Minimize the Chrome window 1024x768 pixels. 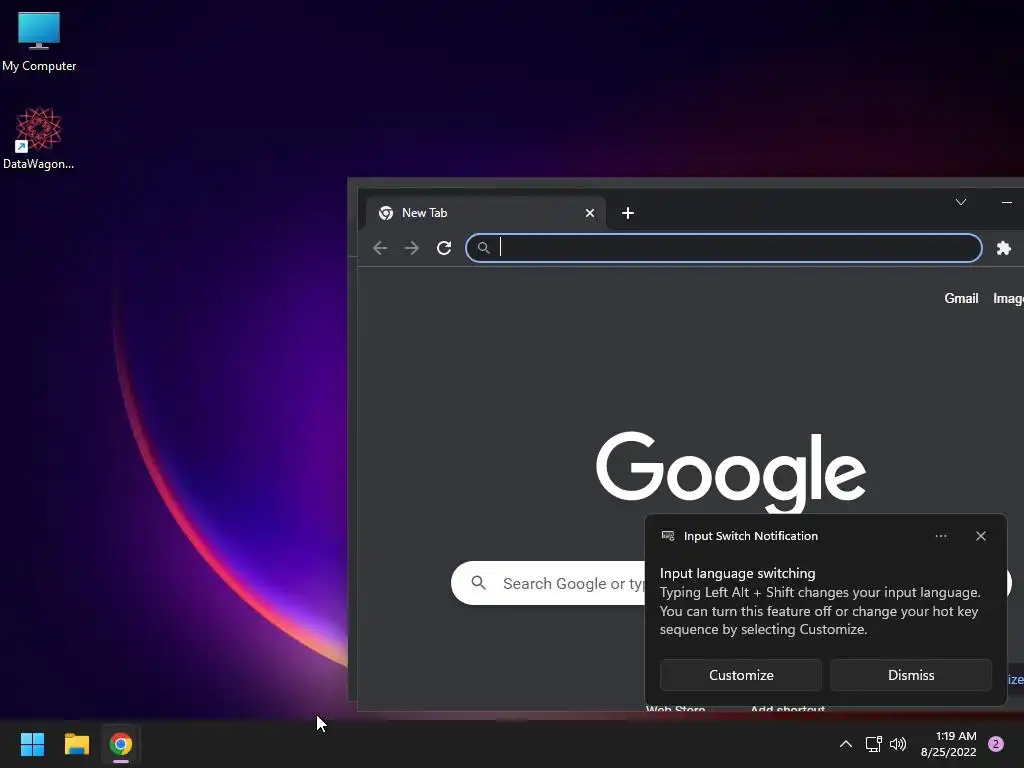click(x=1006, y=202)
